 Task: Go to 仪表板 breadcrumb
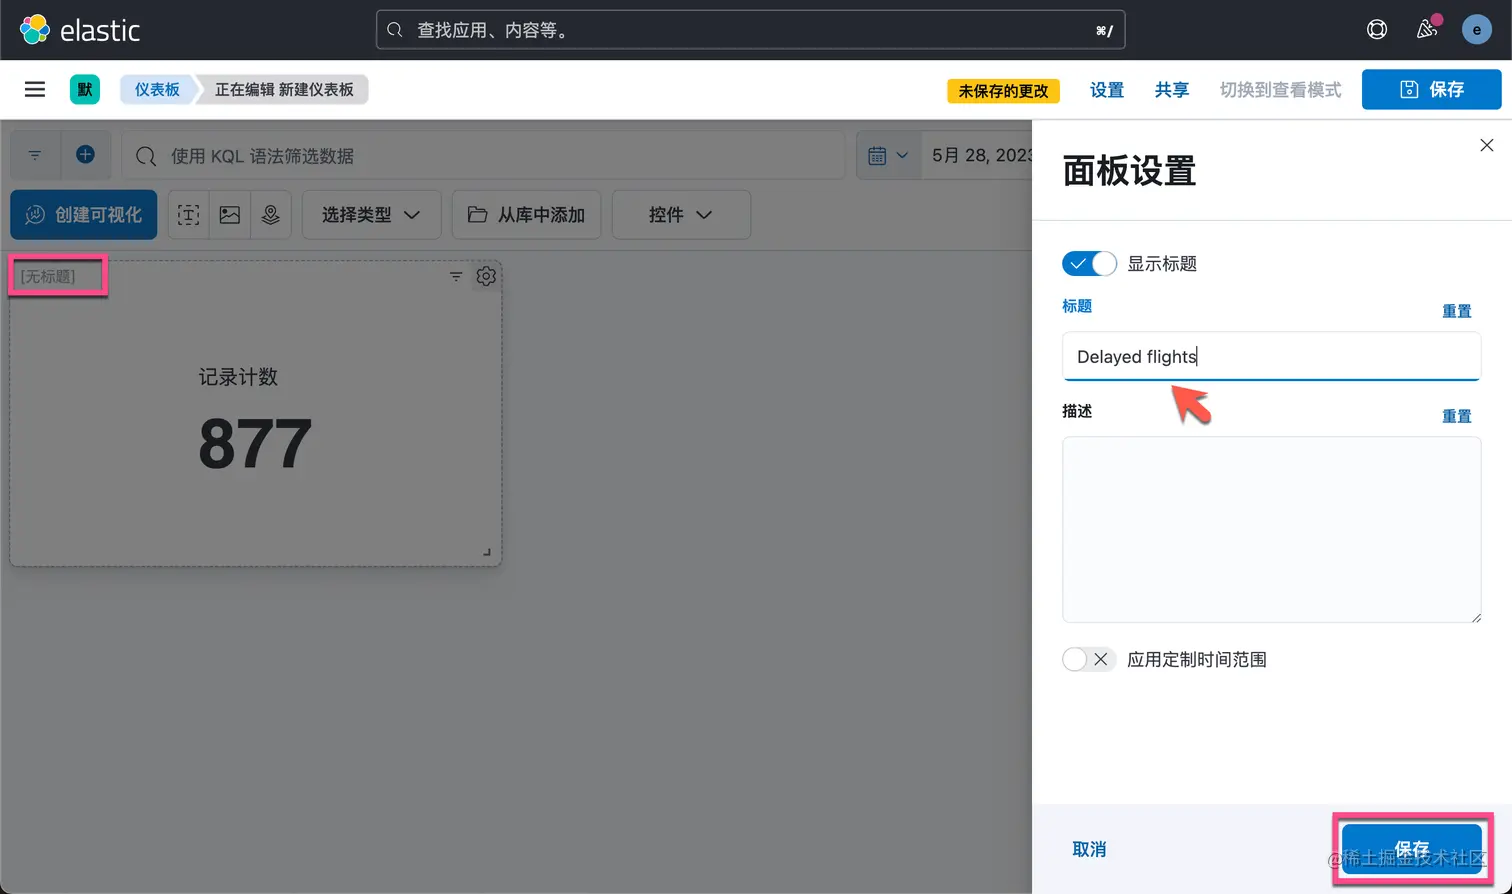[157, 90]
